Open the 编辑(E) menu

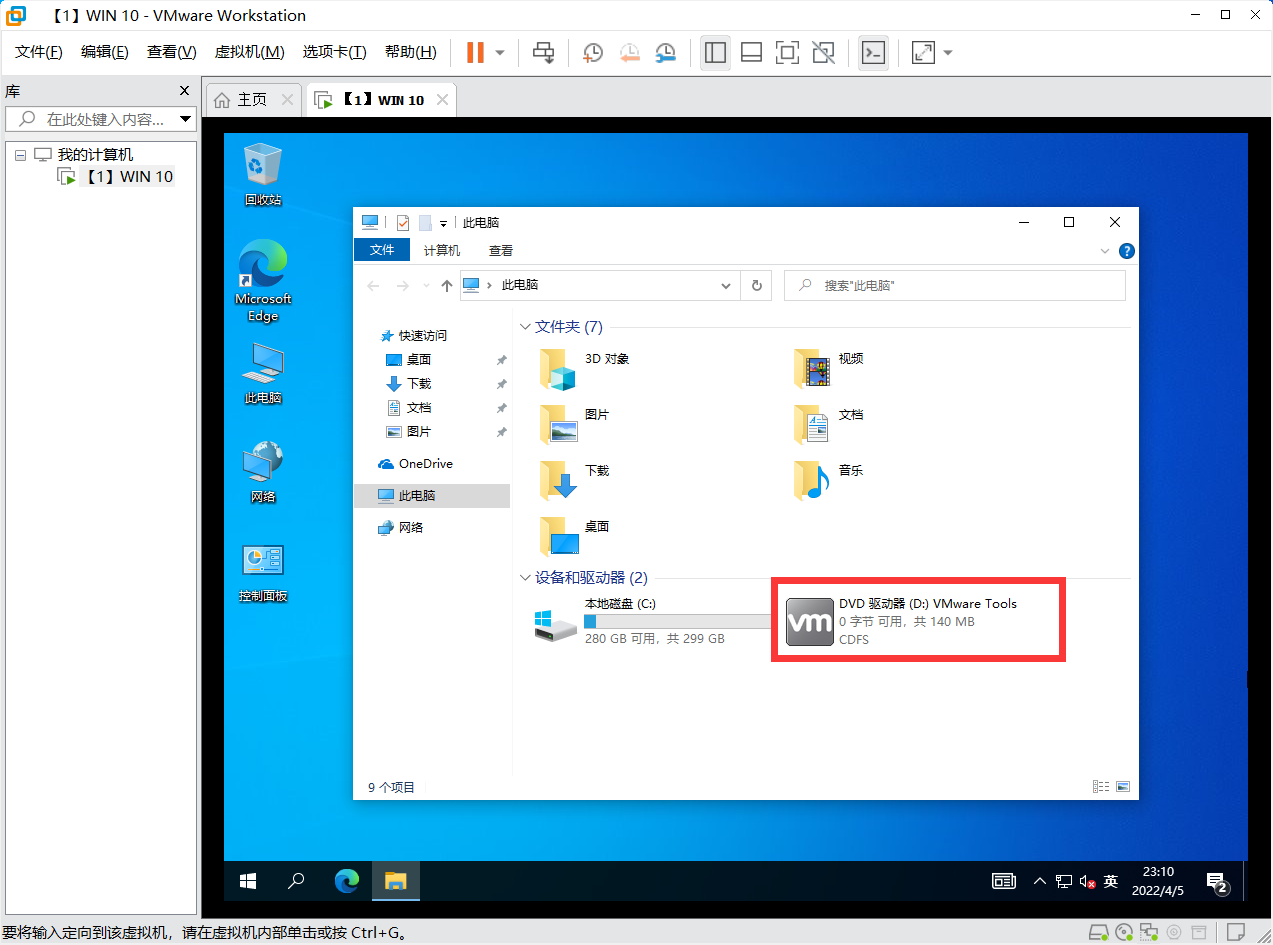(105, 52)
